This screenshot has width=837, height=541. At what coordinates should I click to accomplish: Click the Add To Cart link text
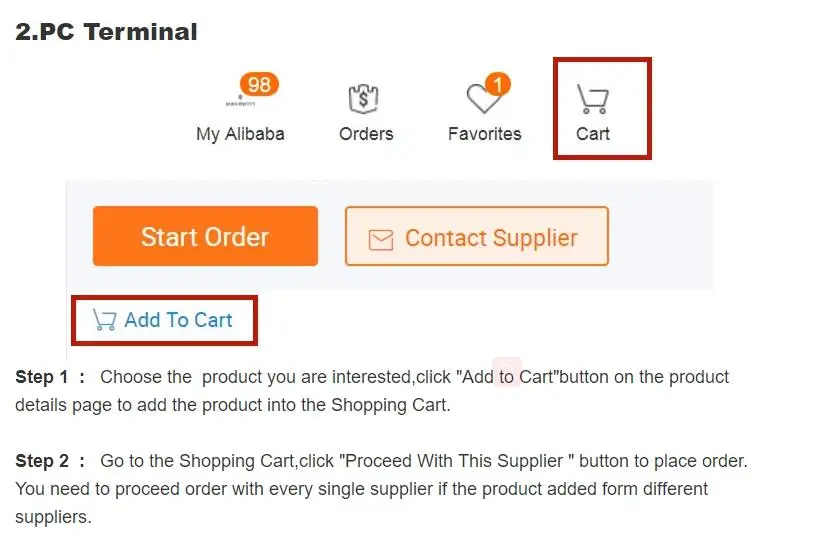click(178, 320)
